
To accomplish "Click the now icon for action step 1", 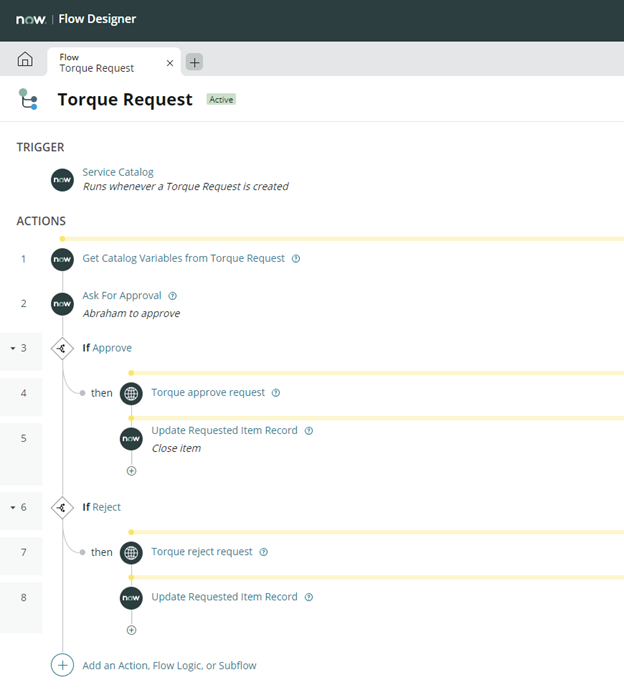I will click(62, 259).
